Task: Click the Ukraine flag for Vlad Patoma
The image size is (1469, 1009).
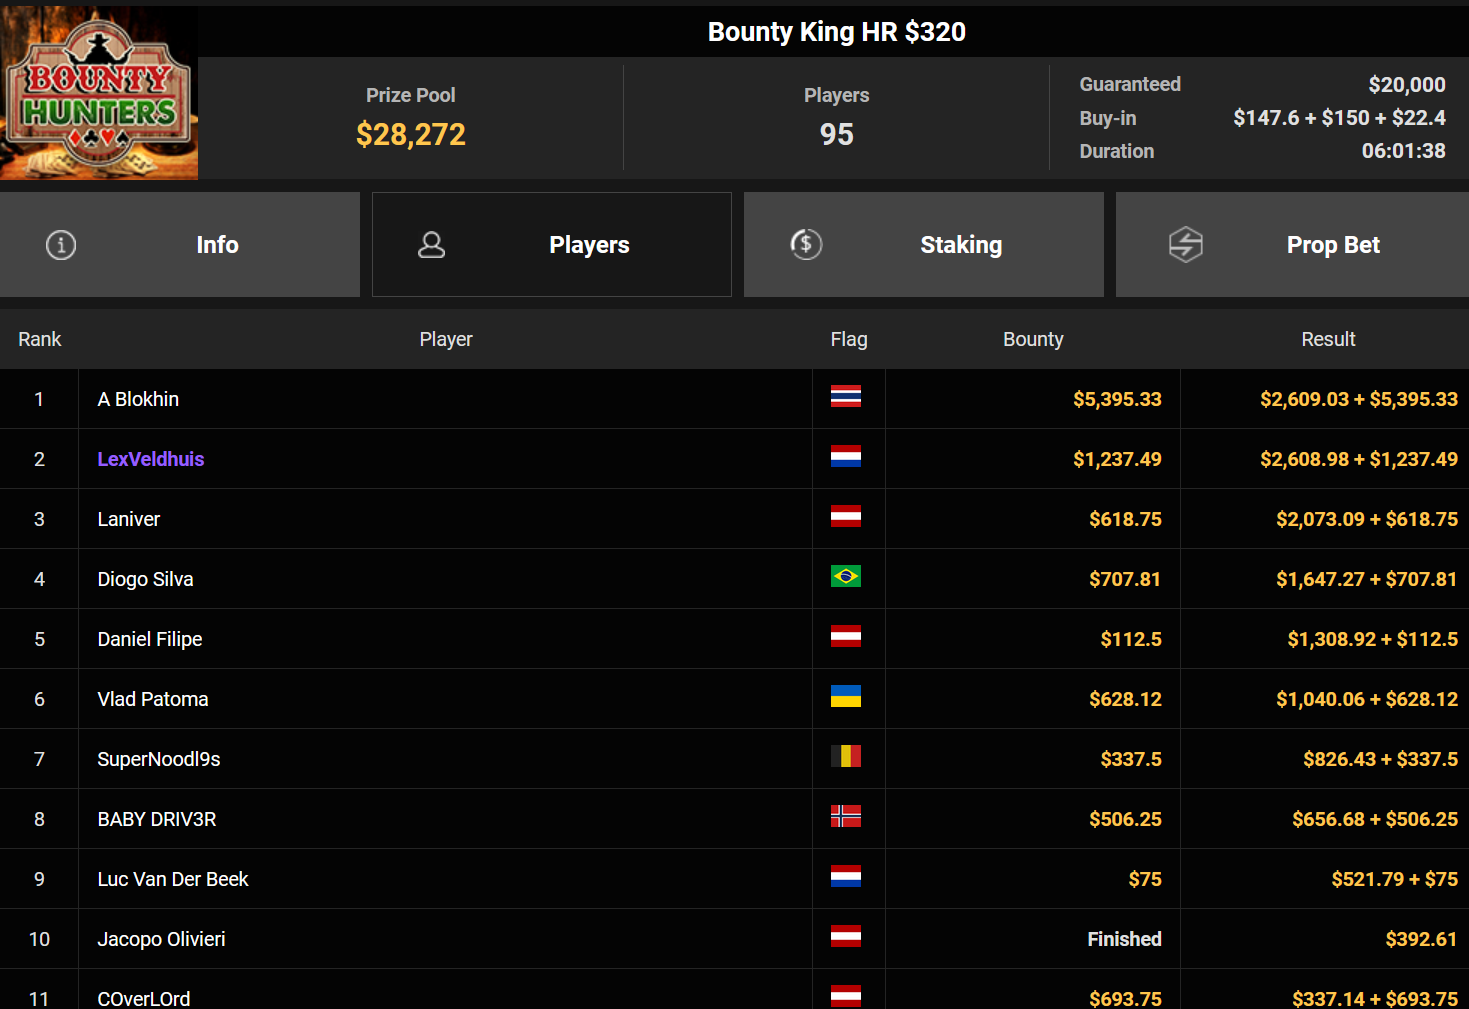Action: pos(845,697)
